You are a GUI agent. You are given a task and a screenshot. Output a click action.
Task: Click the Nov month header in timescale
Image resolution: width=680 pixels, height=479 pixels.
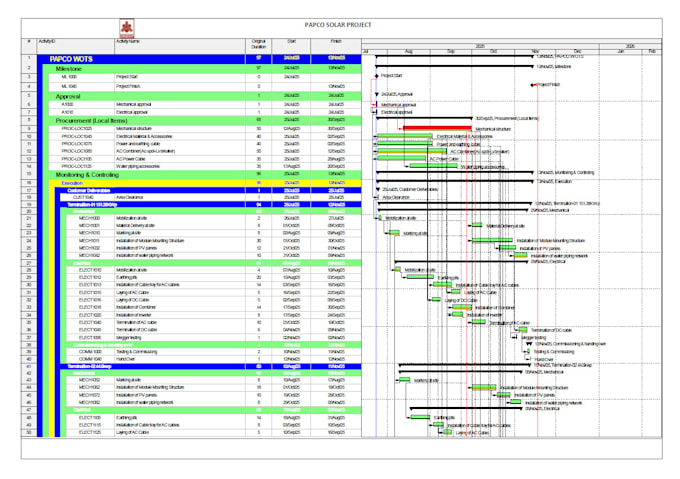click(535, 51)
